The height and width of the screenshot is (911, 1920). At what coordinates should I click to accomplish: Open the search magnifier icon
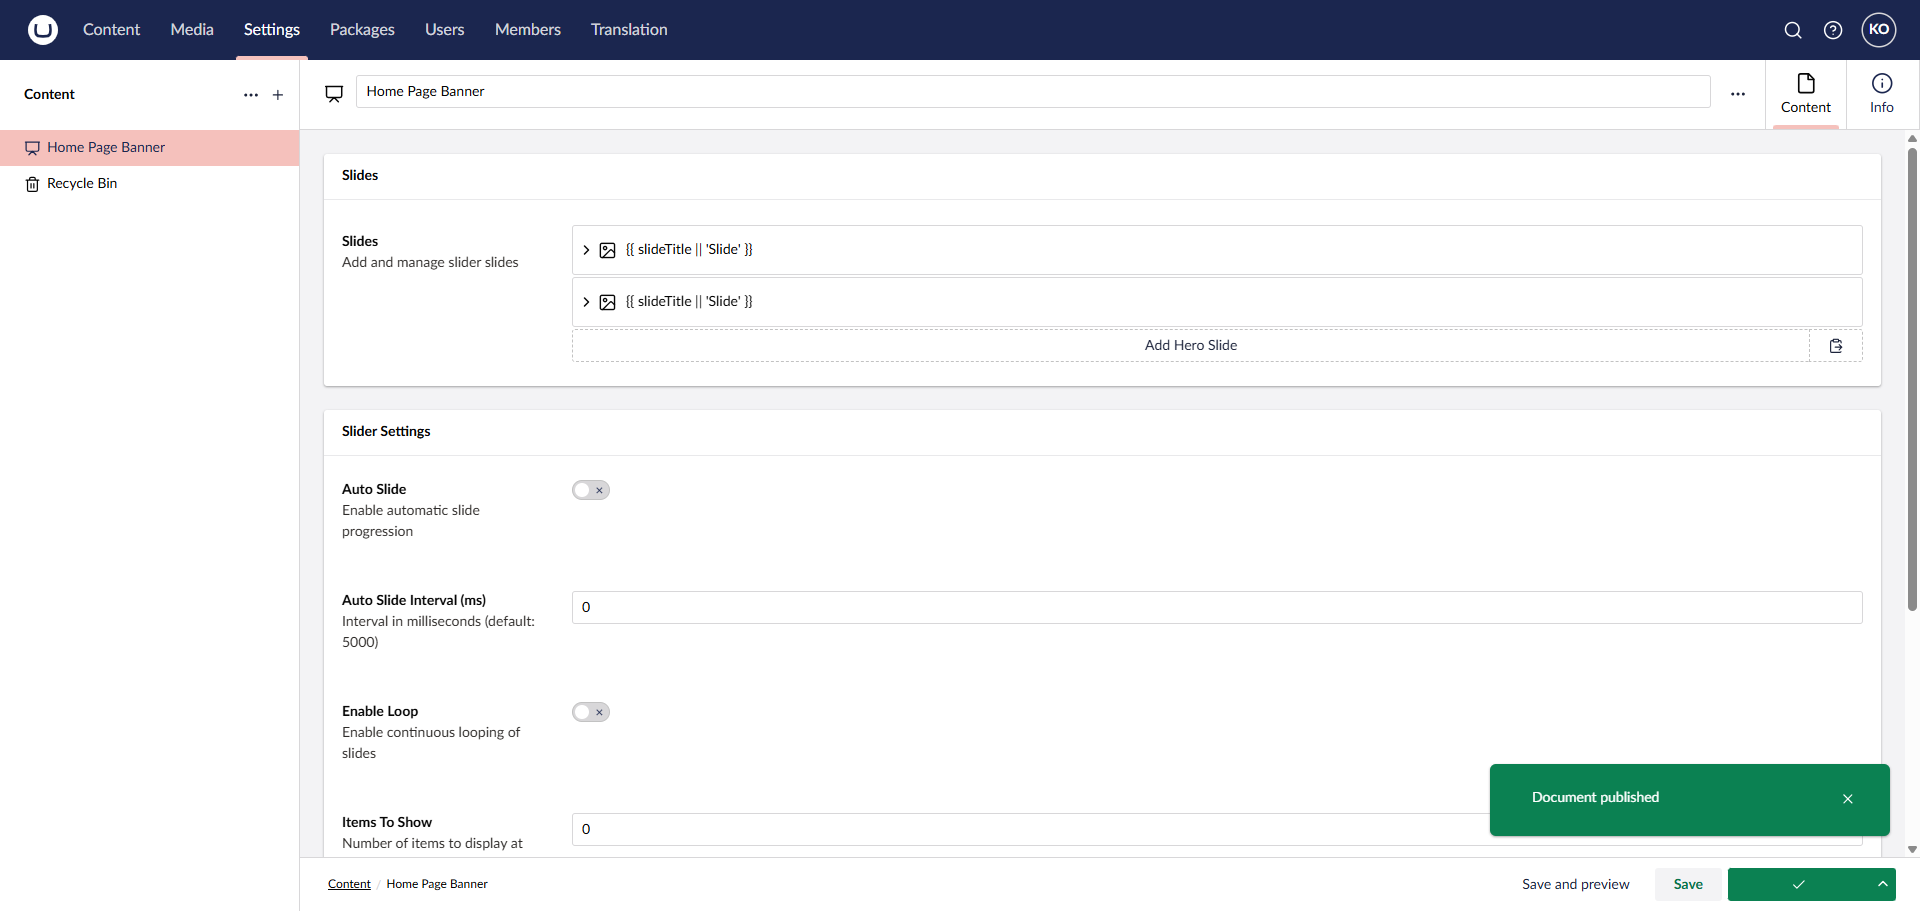(x=1793, y=30)
